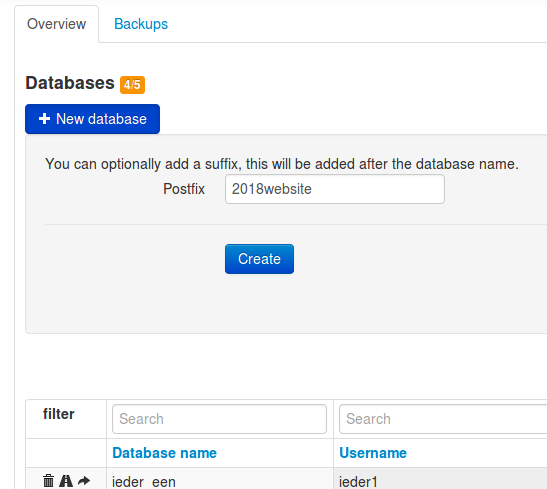Viewport: 547px width, 489px height.
Task: Open the Overview tab
Action: click(57, 24)
